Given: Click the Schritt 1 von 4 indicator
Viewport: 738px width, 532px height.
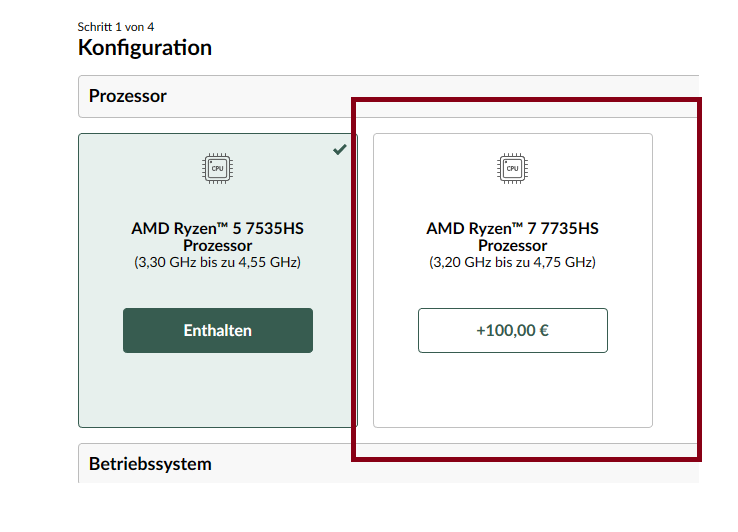Looking at the screenshot, I should [115, 26].
